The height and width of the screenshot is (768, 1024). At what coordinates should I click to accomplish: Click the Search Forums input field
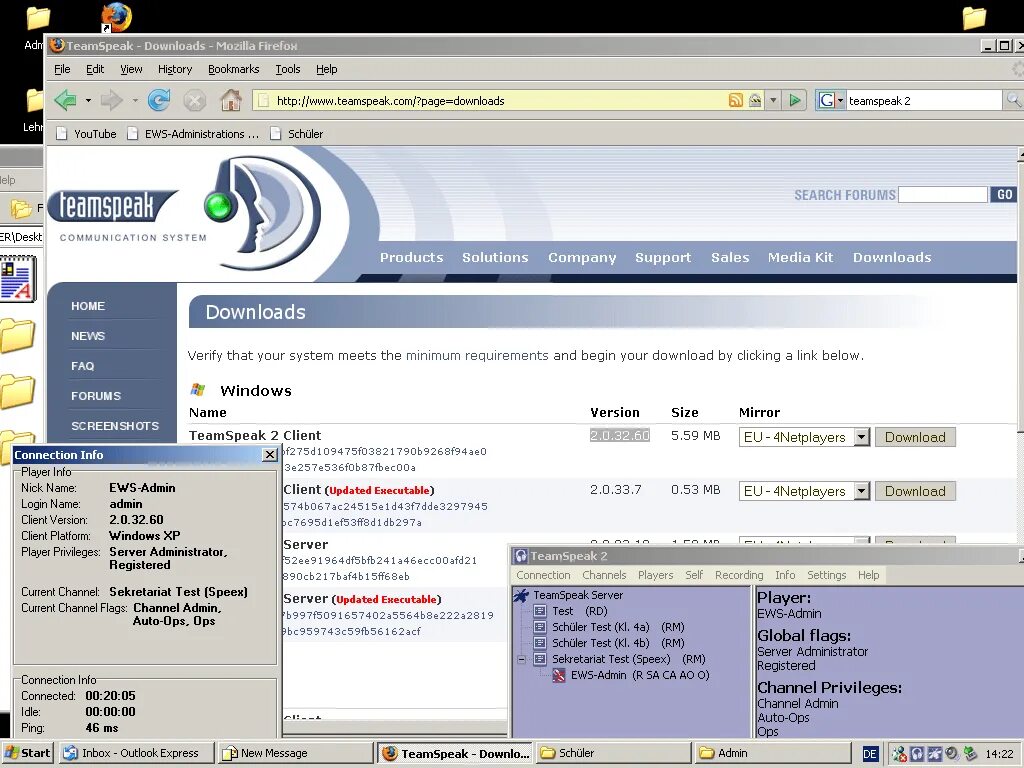pyautogui.click(x=942, y=195)
